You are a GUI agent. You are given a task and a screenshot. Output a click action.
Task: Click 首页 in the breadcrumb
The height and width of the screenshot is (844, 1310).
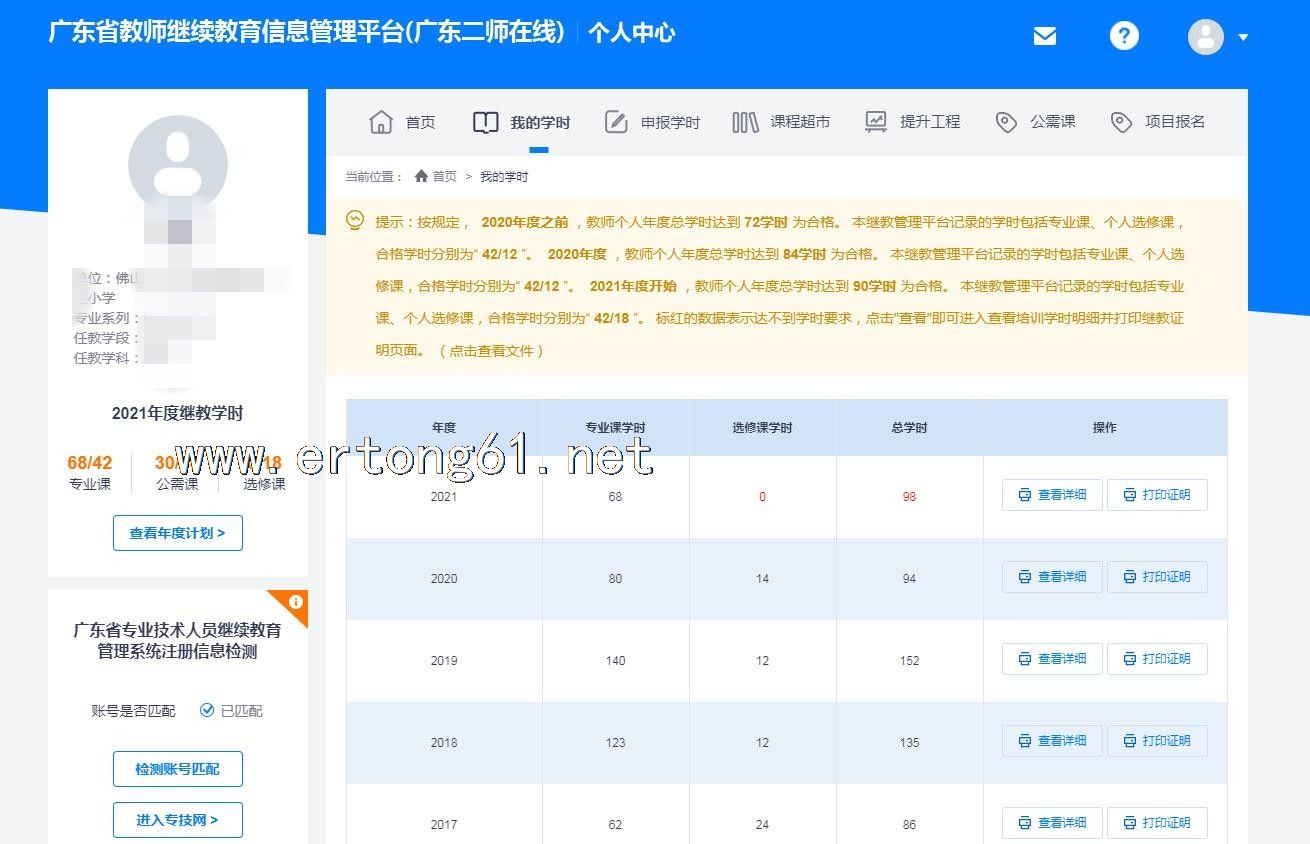(444, 177)
